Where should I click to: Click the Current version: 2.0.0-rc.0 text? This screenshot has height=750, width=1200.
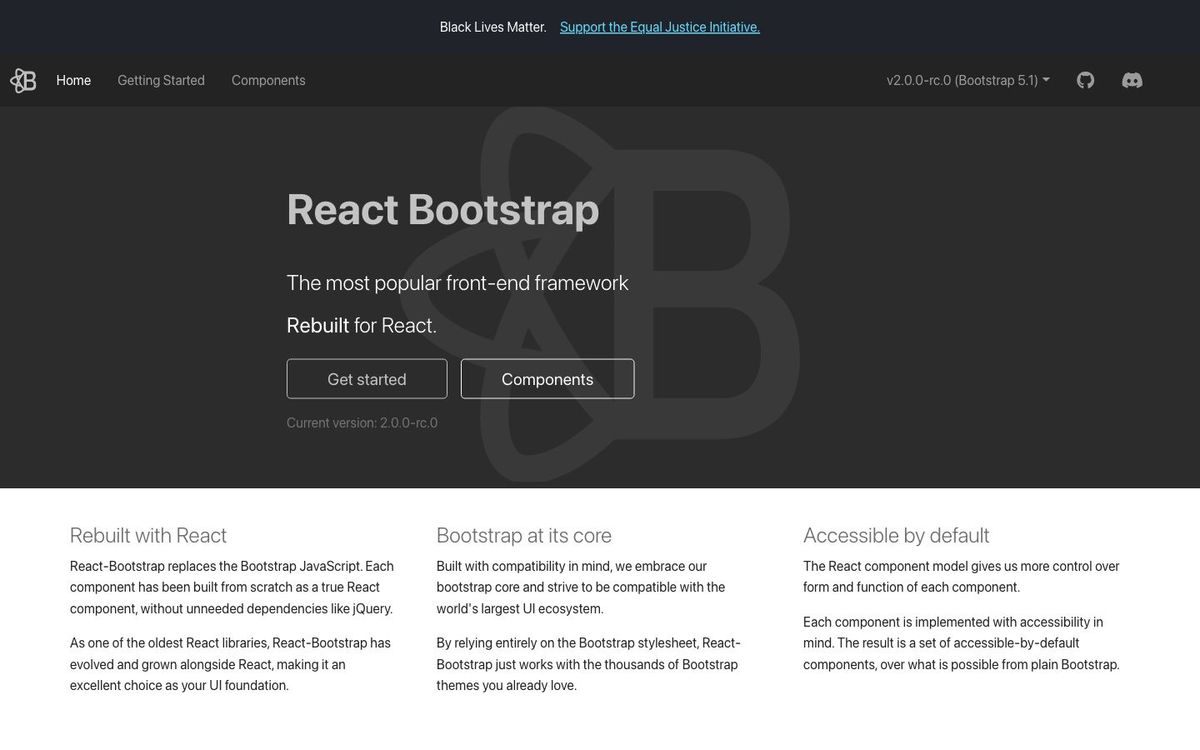(x=362, y=422)
